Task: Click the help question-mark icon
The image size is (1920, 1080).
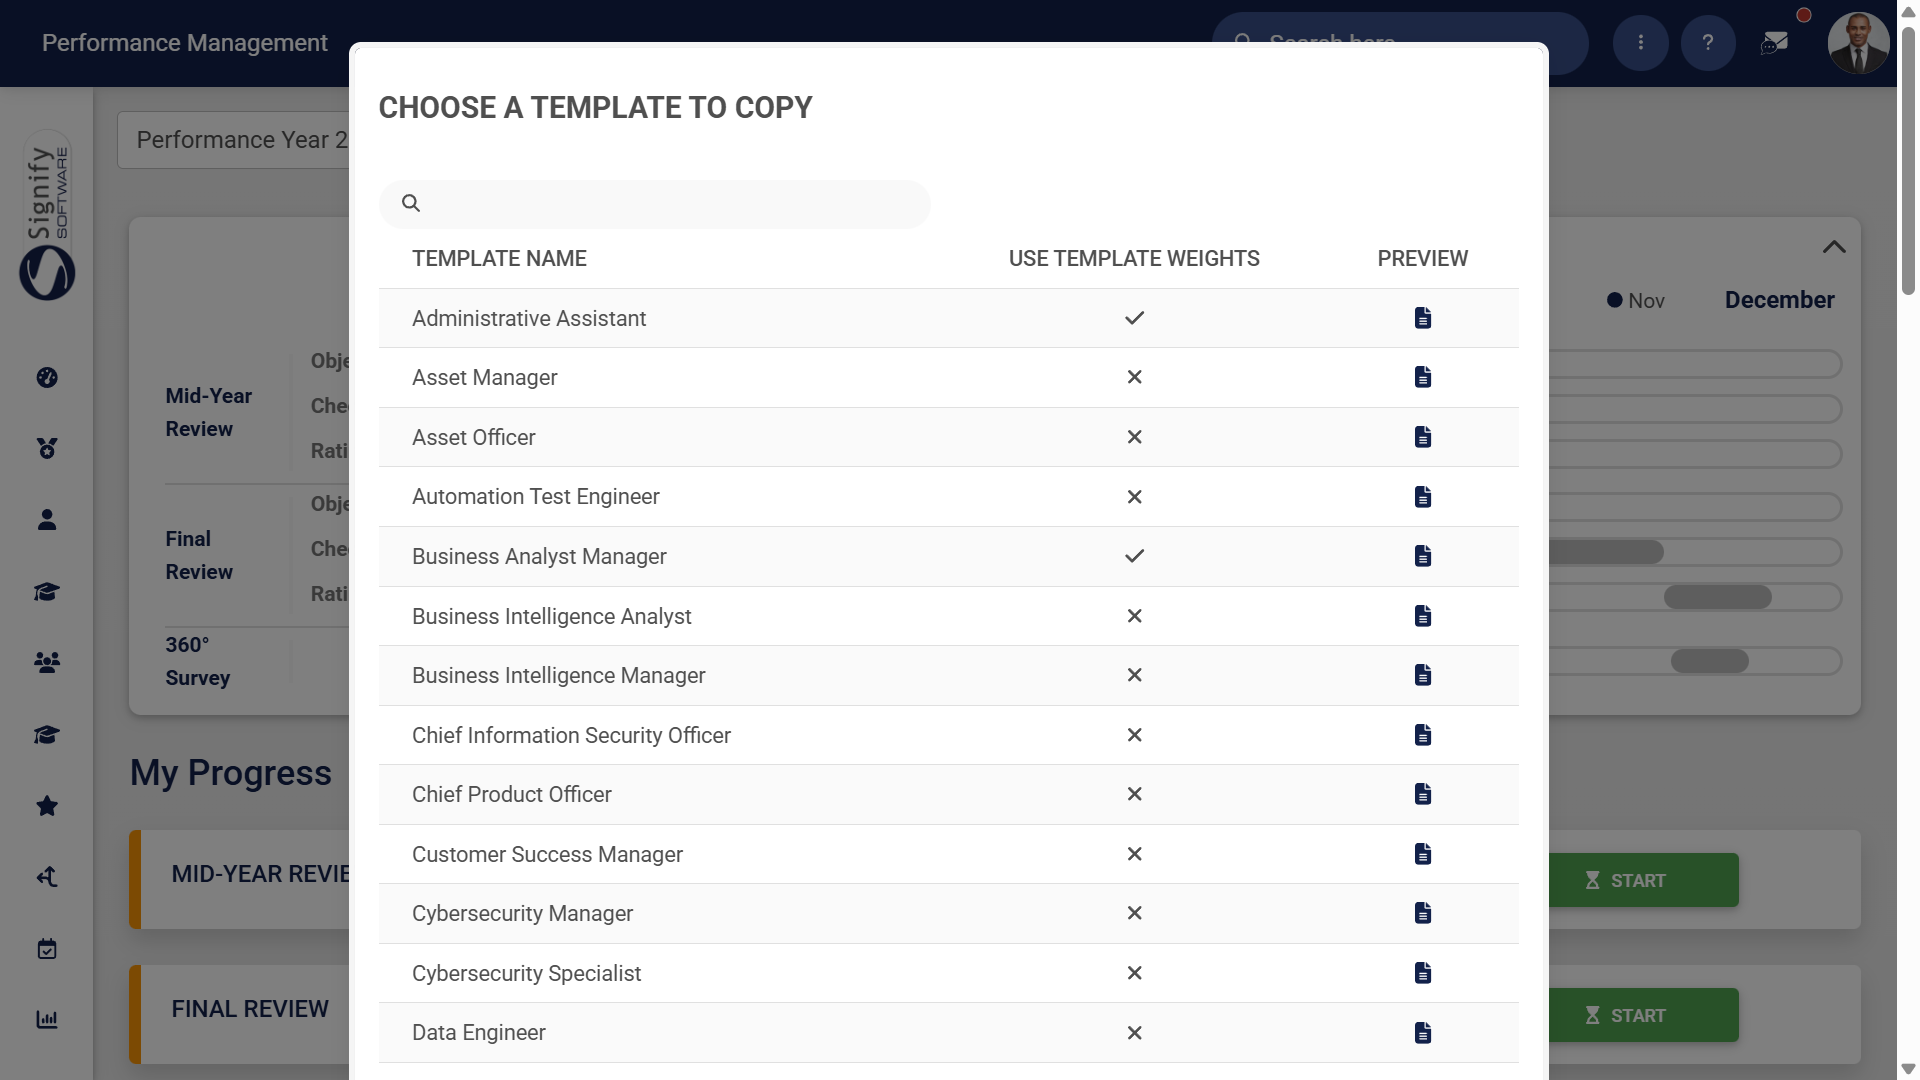Action: pos(1709,43)
